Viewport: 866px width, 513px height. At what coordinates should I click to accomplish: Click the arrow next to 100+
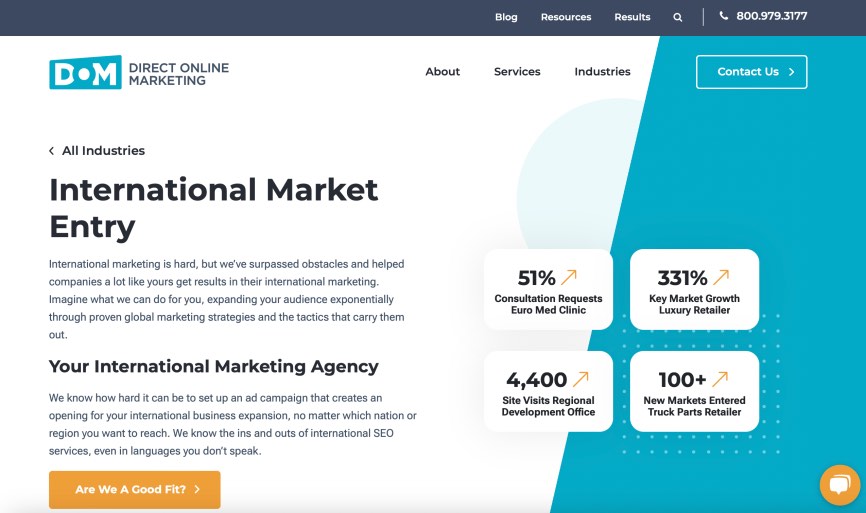[720, 379]
